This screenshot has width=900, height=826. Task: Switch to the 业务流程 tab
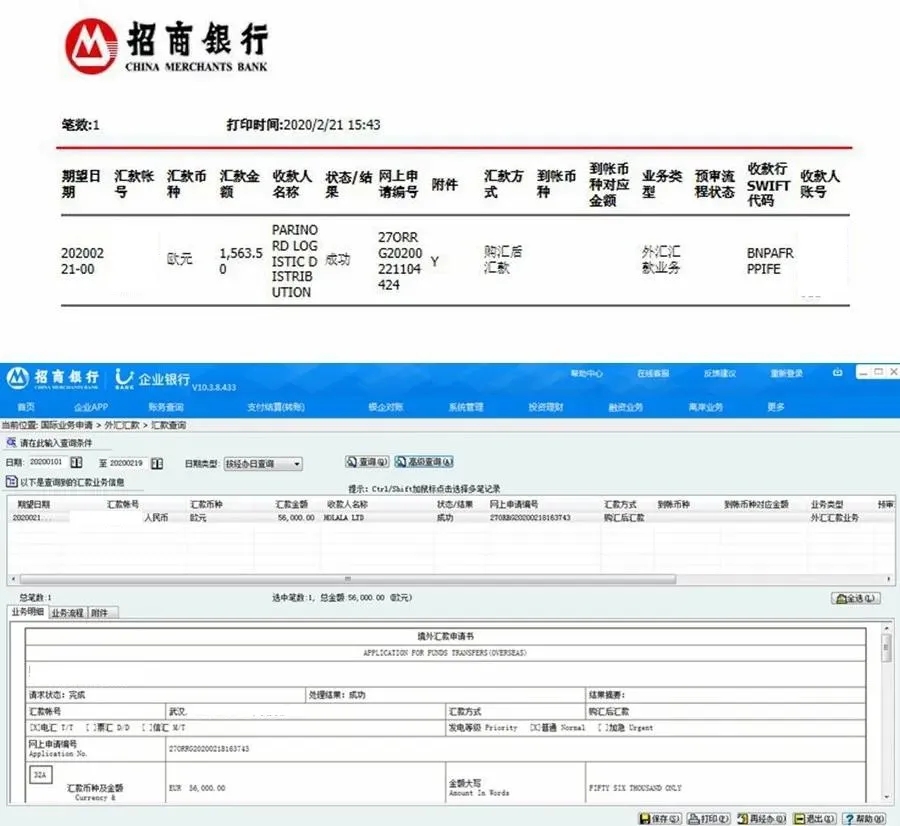click(67, 612)
